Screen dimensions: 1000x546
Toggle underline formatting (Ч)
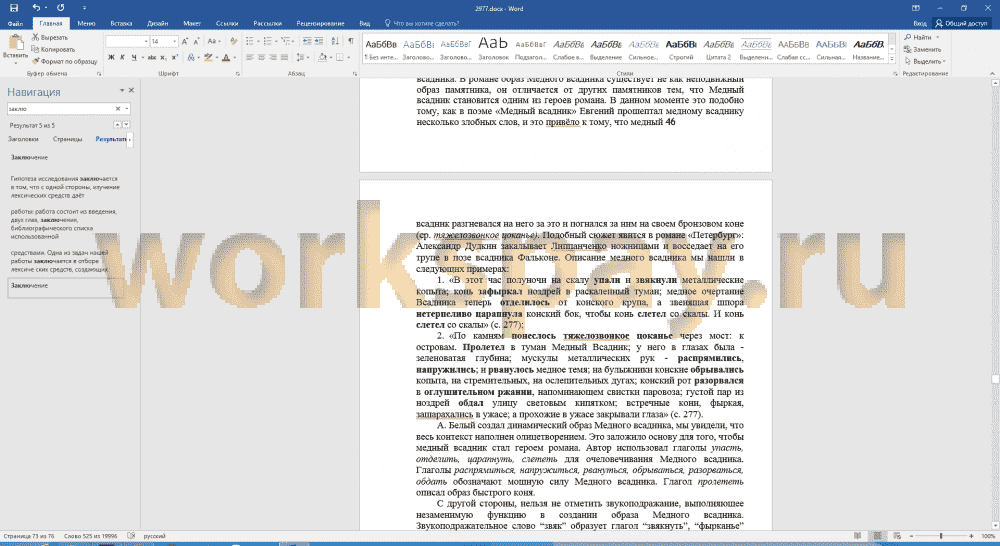[x=134, y=57]
